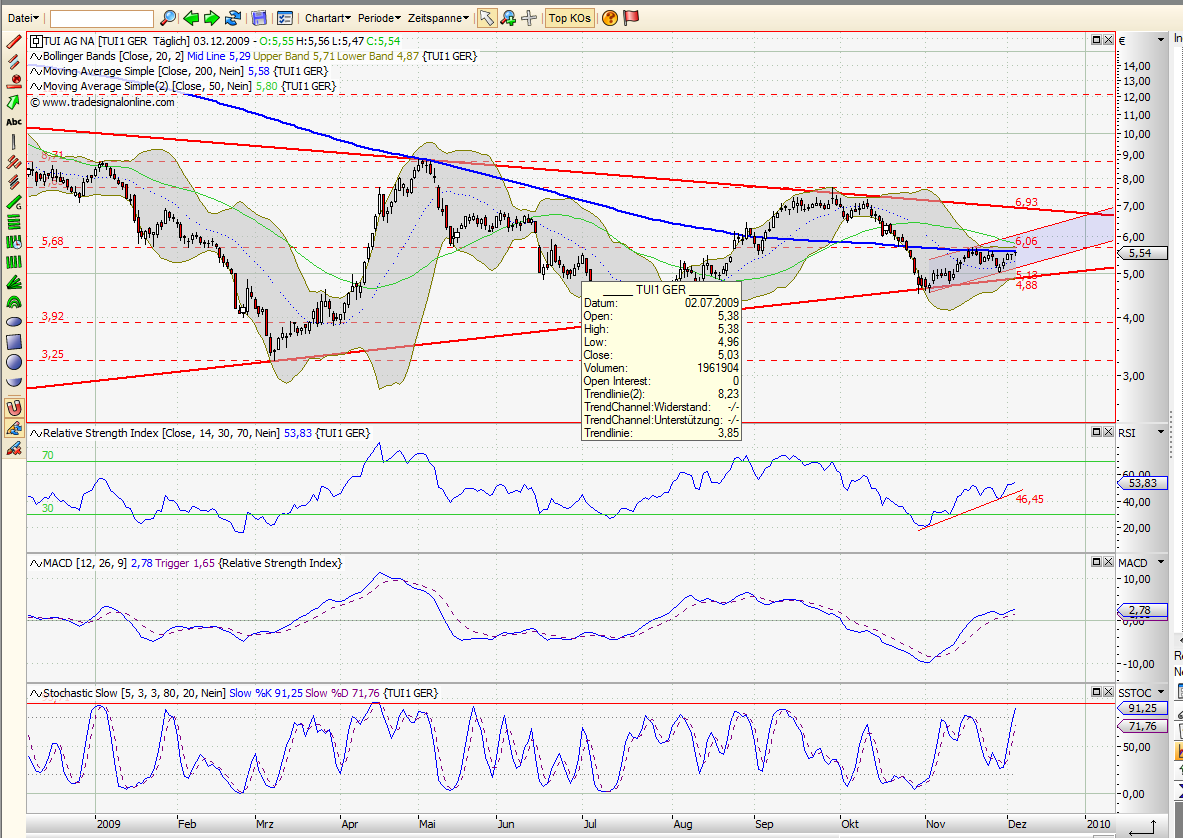This screenshot has width=1183, height=838.
Task: Select the parallel trend channel tool
Action: pyautogui.click(x=14, y=60)
